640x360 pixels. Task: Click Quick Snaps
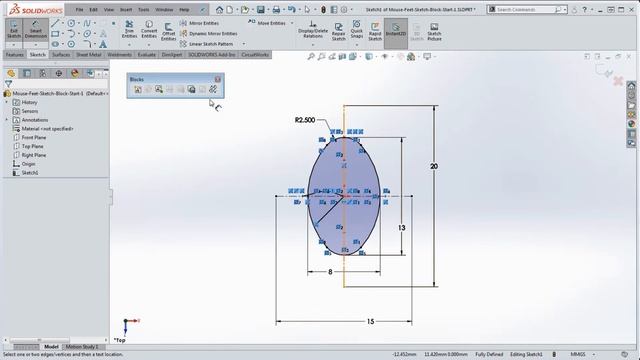356,29
